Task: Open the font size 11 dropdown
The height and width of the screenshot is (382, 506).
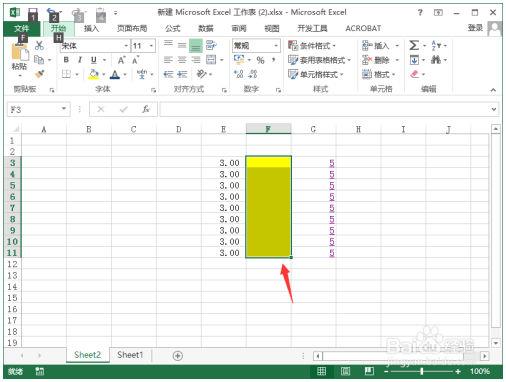Action: click(x=151, y=46)
